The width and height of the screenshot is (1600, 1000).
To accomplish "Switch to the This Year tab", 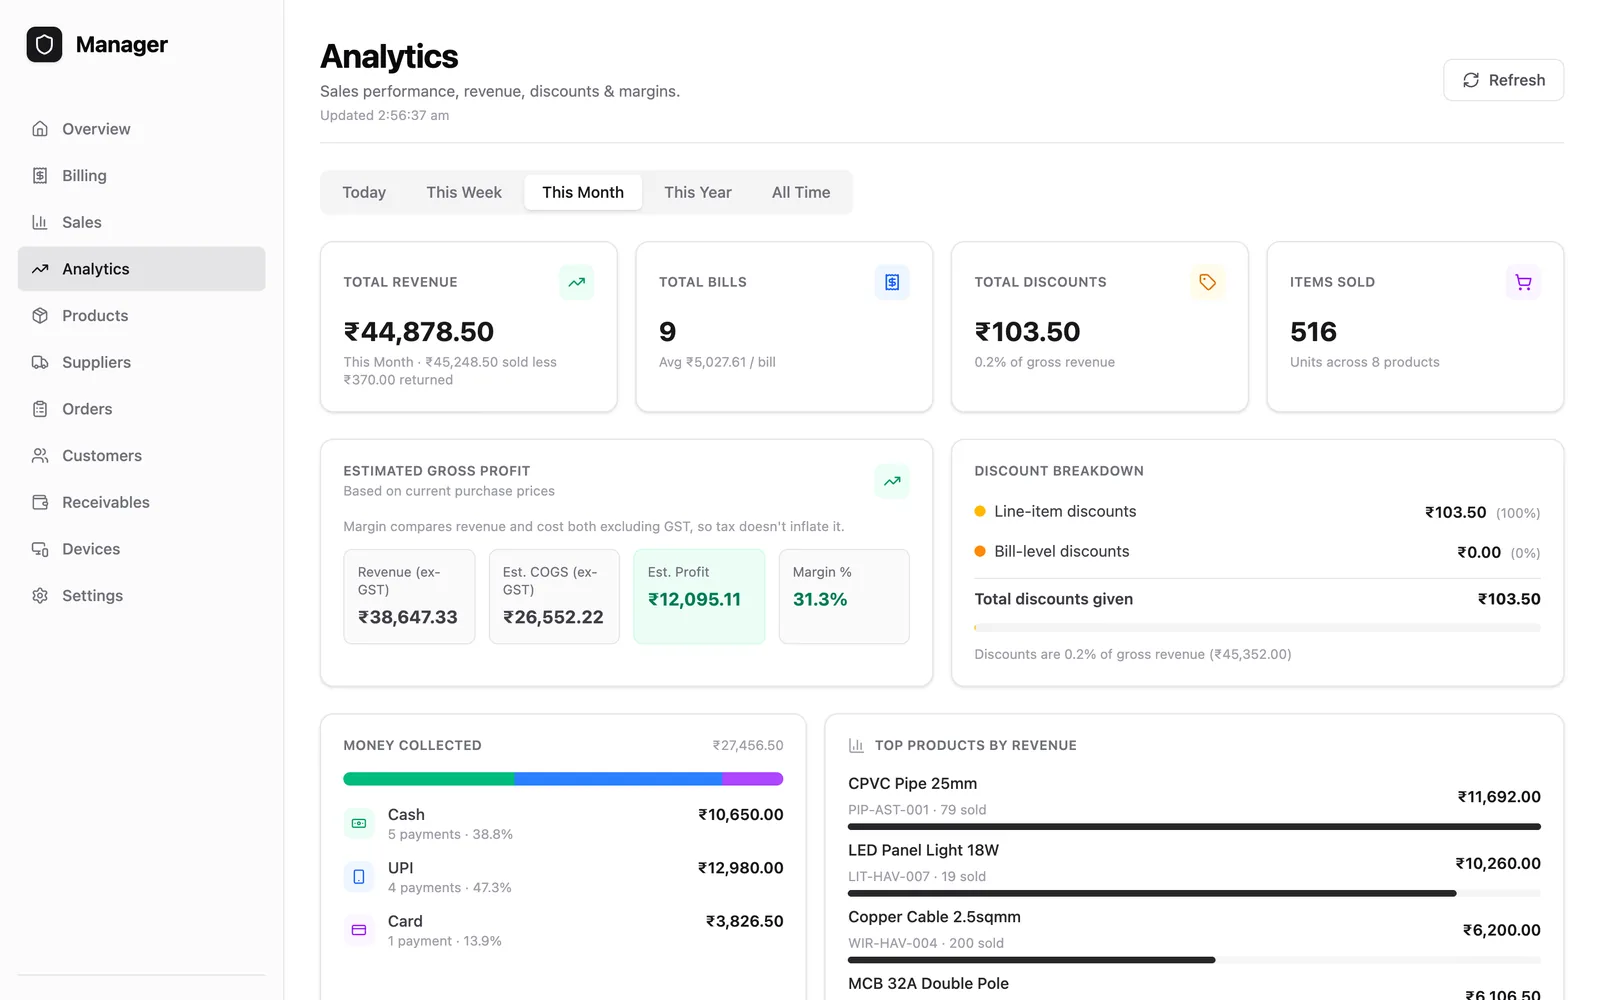I will tap(698, 192).
